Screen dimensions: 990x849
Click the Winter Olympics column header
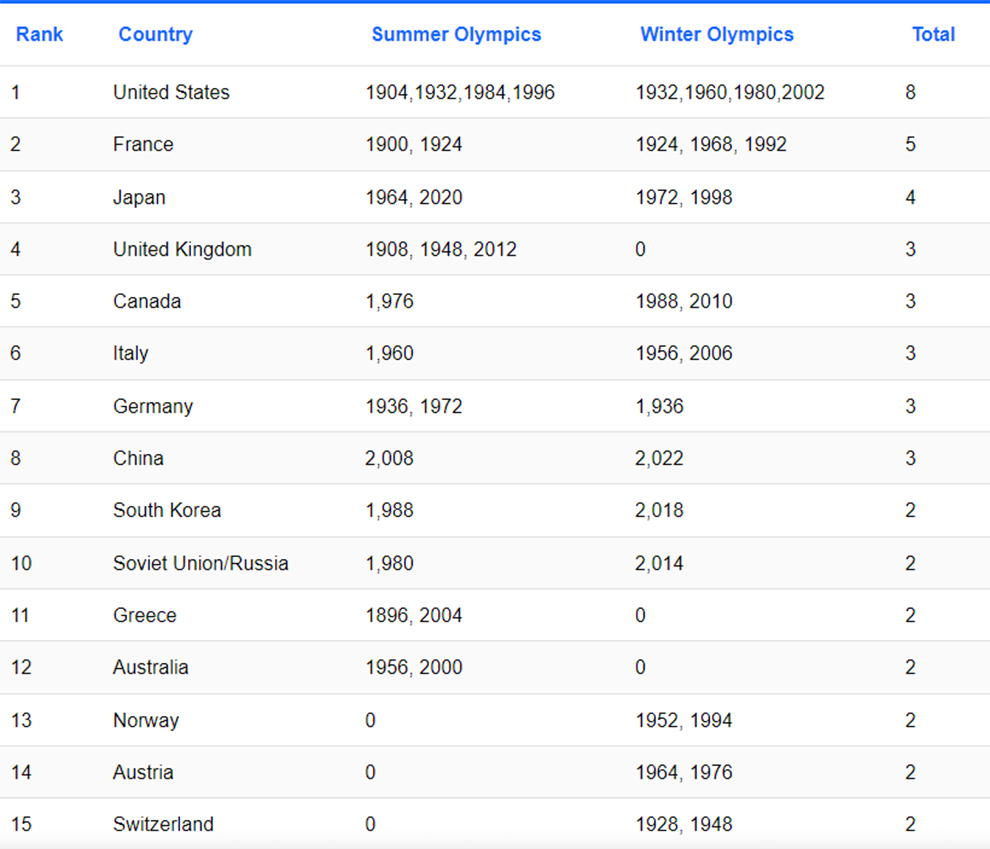[716, 34]
